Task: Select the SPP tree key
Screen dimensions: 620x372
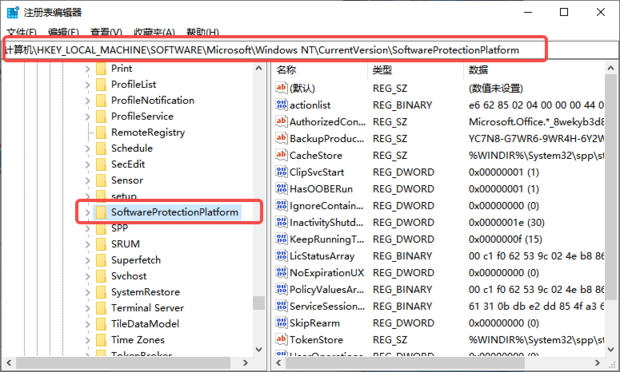Action: (x=119, y=228)
